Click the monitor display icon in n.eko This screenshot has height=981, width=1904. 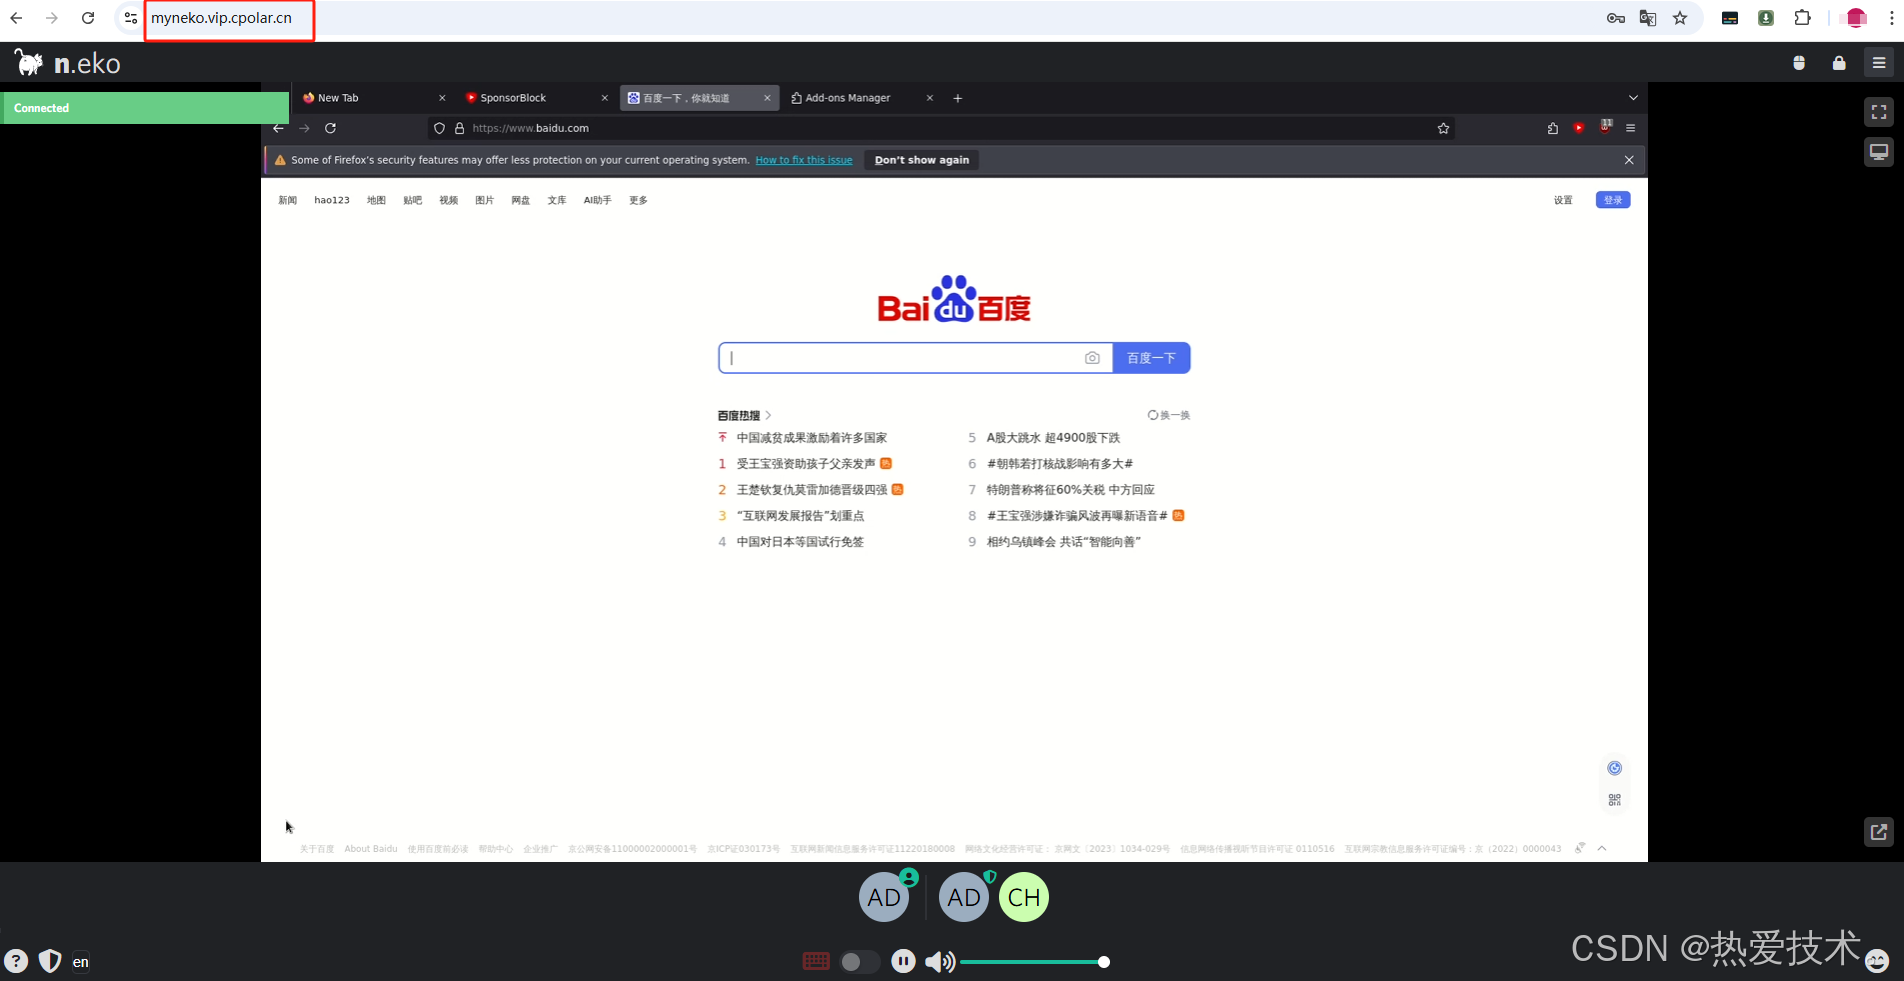pyautogui.click(x=1879, y=152)
